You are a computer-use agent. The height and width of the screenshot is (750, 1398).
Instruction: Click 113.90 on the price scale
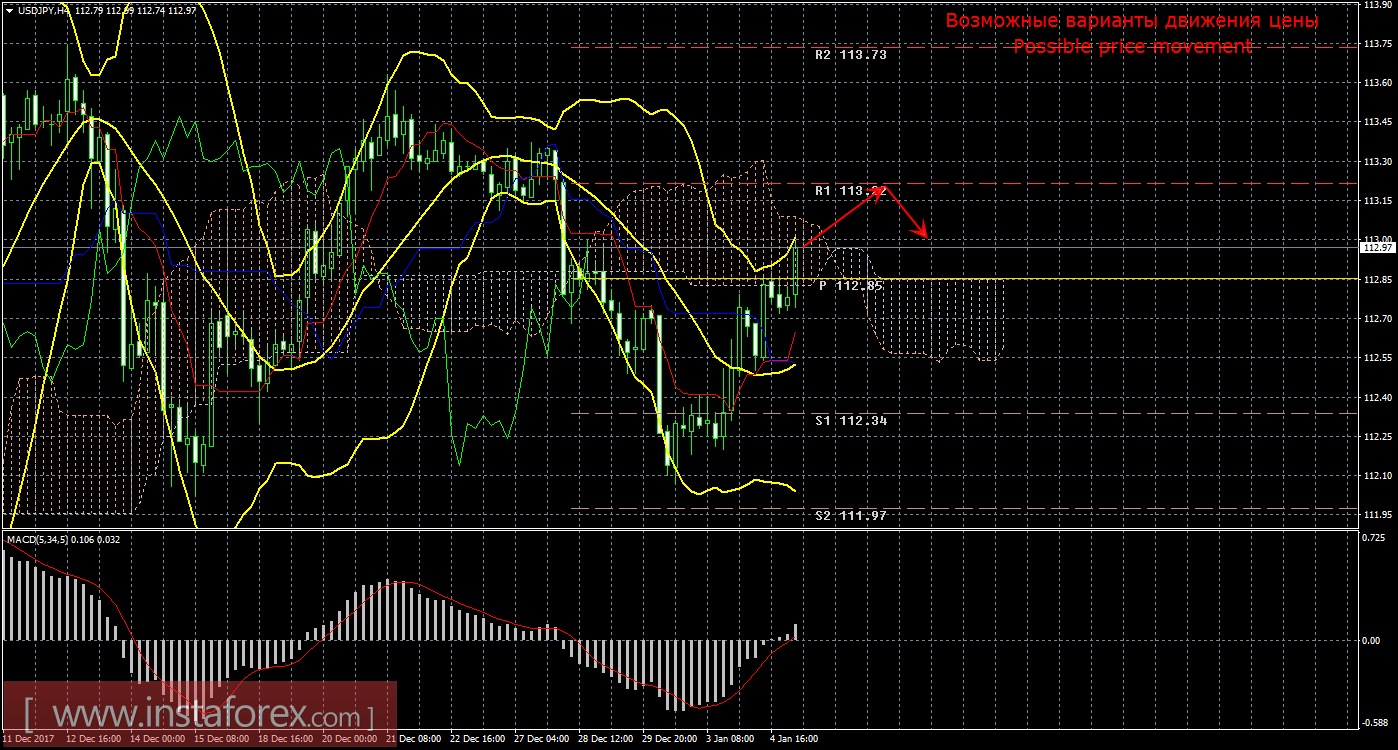coord(1378,5)
